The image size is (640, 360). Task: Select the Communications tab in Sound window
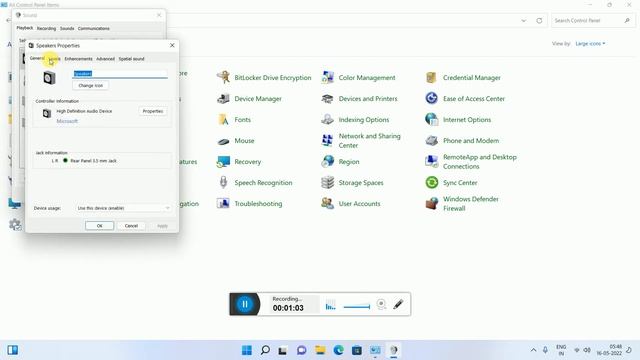point(93,29)
